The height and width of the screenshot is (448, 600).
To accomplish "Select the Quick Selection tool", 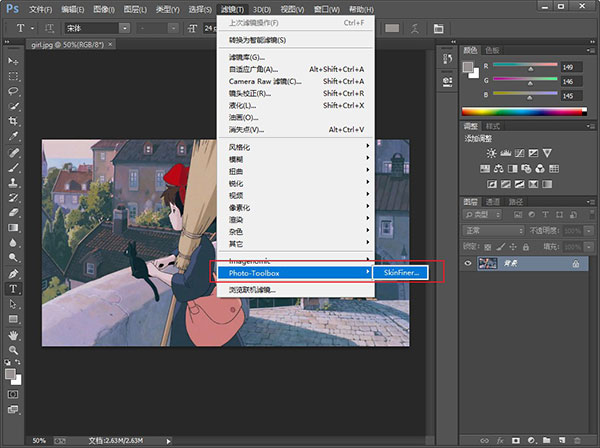I will (13, 106).
